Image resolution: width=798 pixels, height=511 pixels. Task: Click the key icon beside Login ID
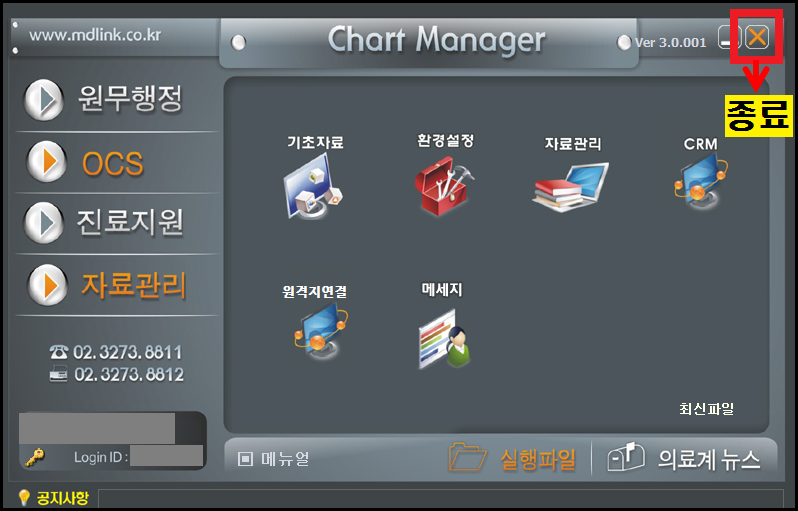(x=35, y=457)
